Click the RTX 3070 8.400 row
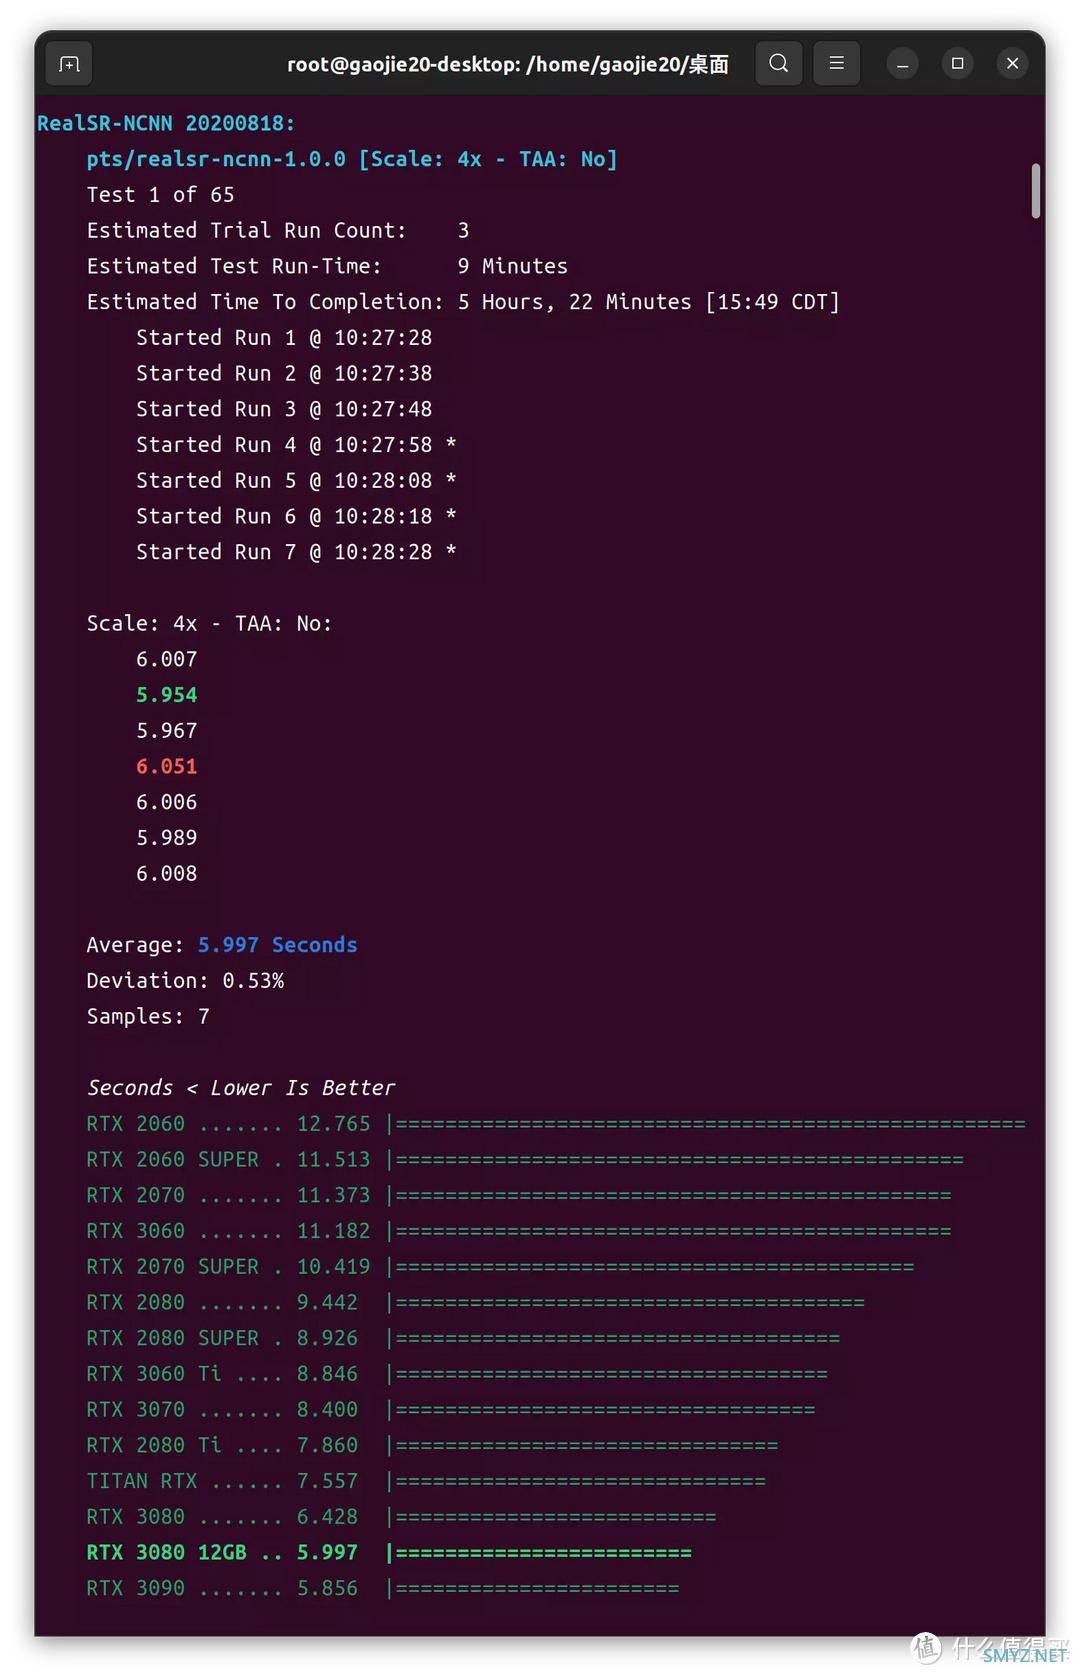Image resolution: width=1080 pixels, height=1675 pixels. [451, 1410]
